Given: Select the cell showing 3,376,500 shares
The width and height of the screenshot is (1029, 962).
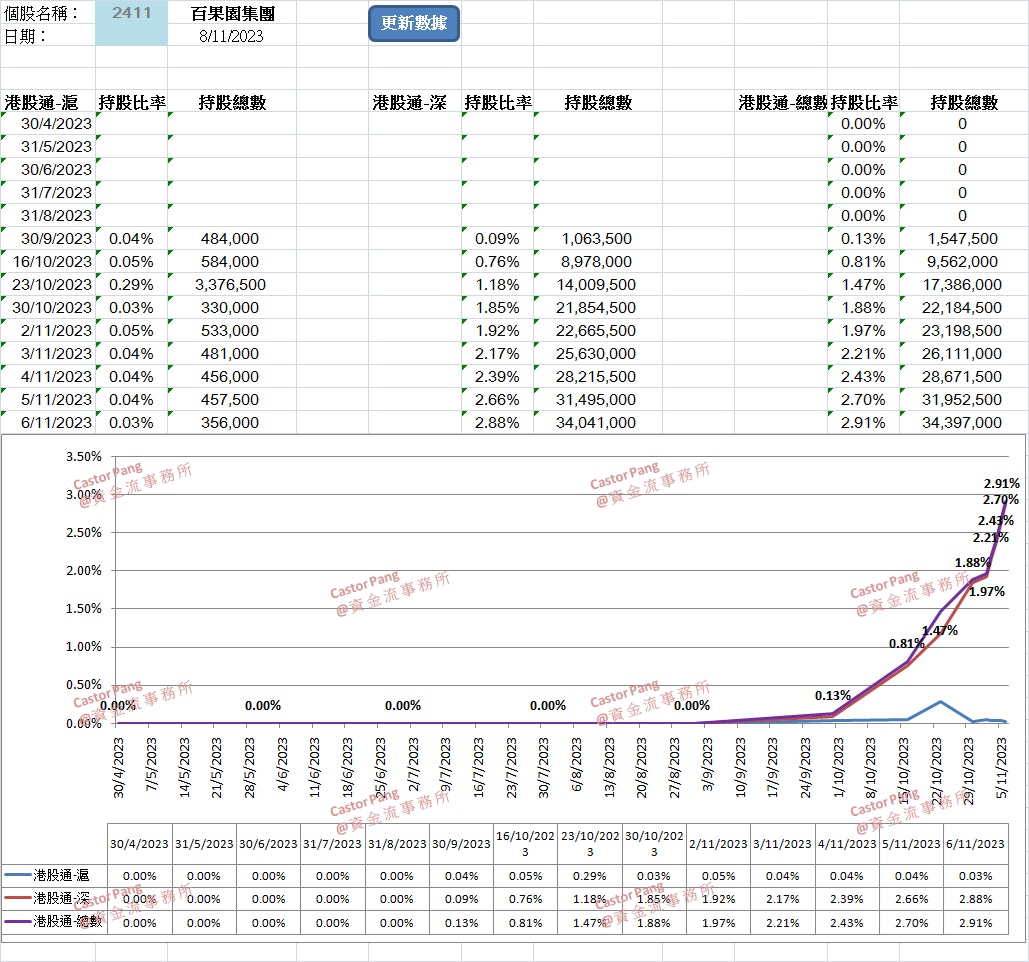Looking at the screenshot, I should click(232, 285).
